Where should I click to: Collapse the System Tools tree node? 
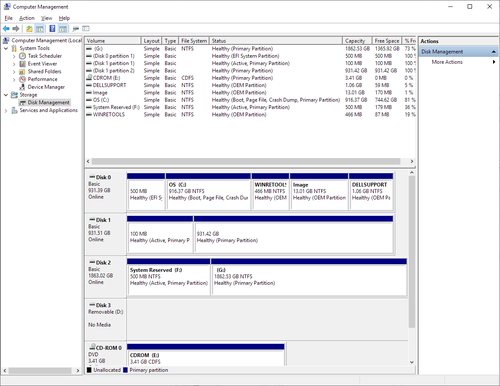pyautogui.click(x=6, y=48)
